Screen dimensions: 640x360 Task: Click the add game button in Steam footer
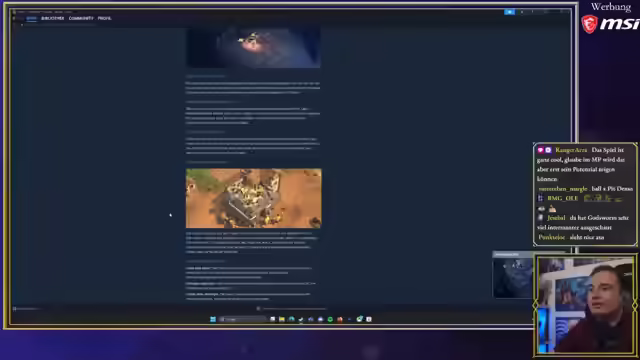tap(26, 309)
